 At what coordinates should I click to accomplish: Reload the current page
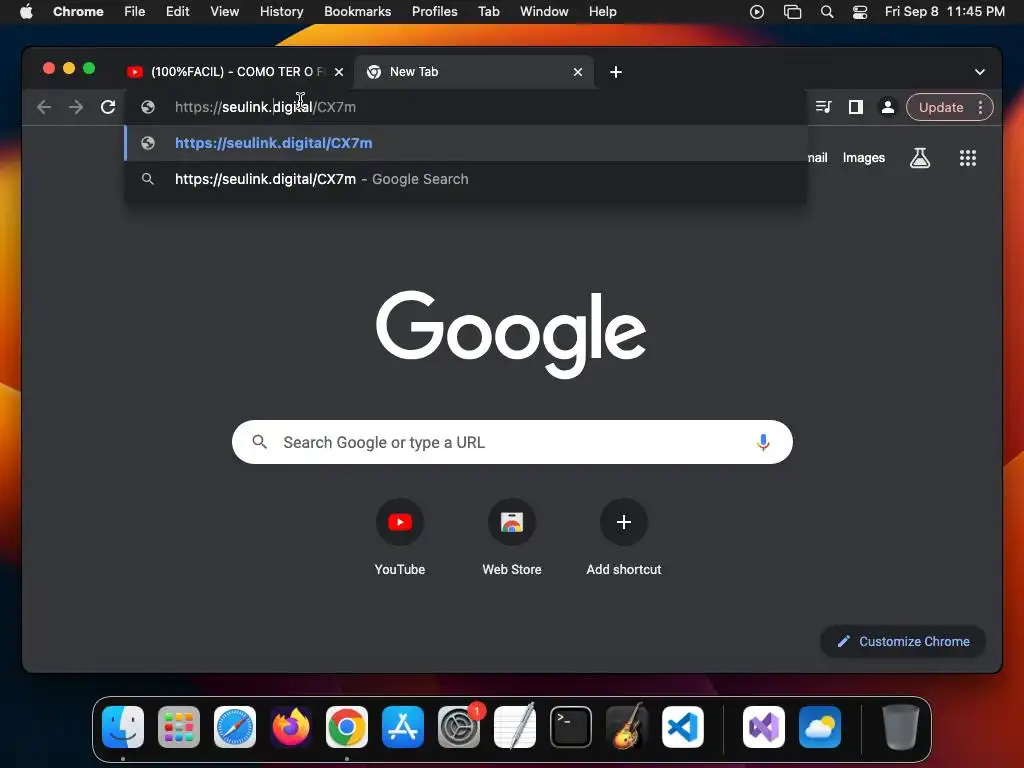click(108, 107)
